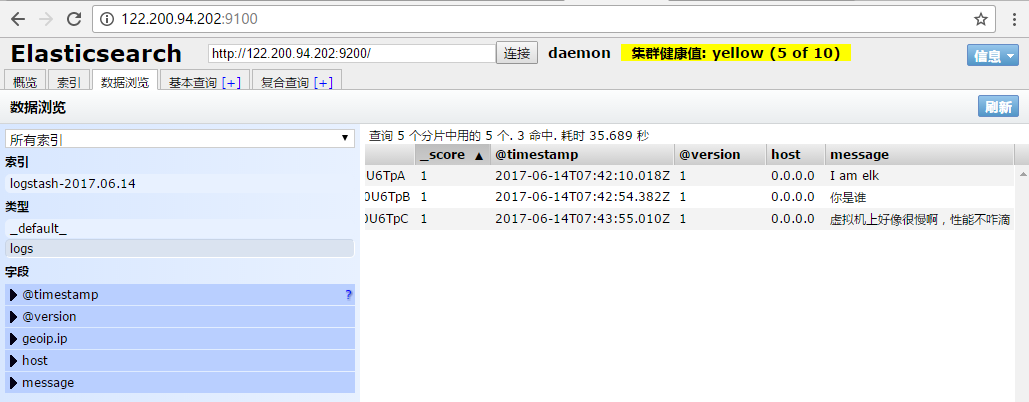Switch to the 概览 tab
The width and height of the screenshot is (1029, 402).
25,82
